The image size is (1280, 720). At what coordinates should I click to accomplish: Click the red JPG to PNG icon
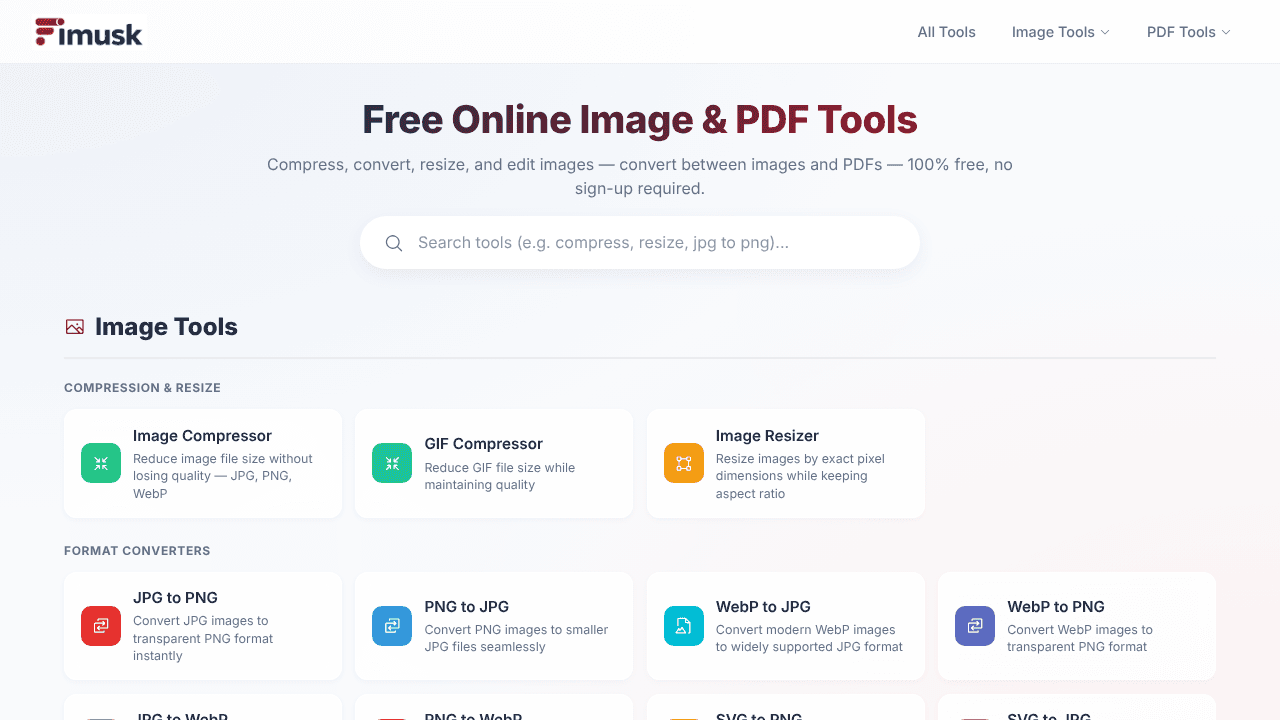[101, 626]
